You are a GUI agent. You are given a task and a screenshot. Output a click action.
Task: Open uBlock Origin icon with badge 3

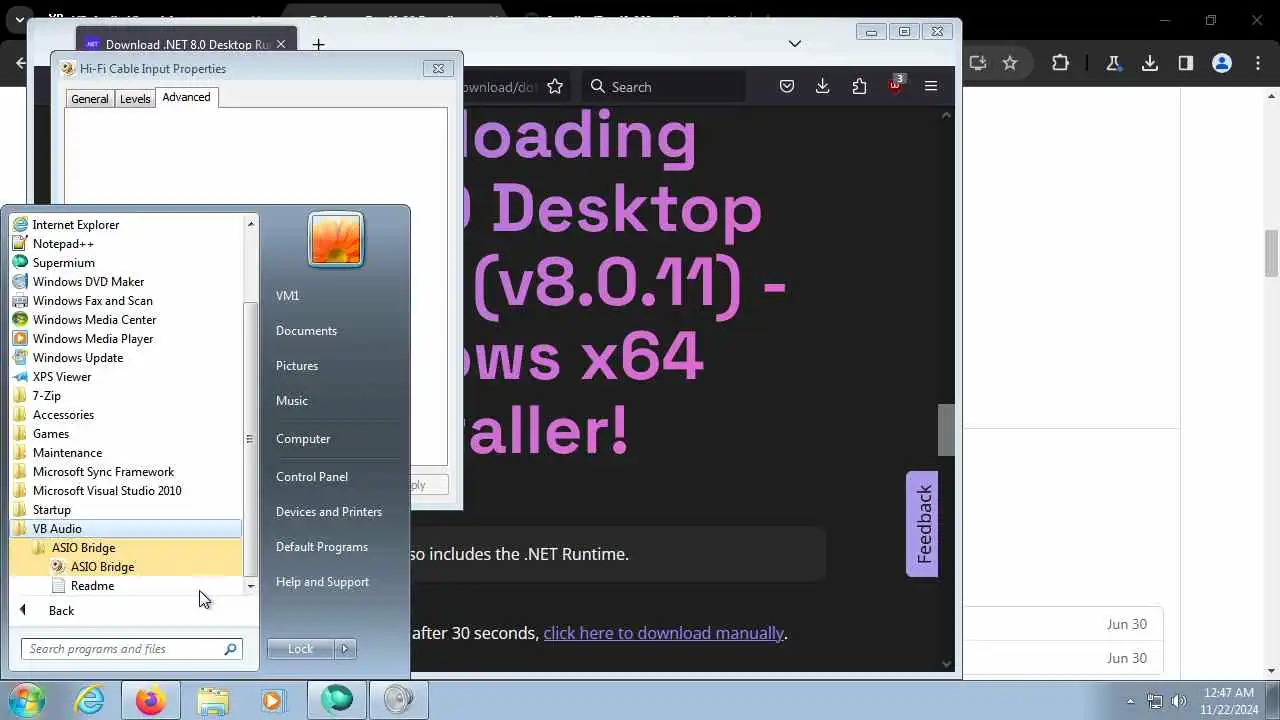click(x=895, y=85)
